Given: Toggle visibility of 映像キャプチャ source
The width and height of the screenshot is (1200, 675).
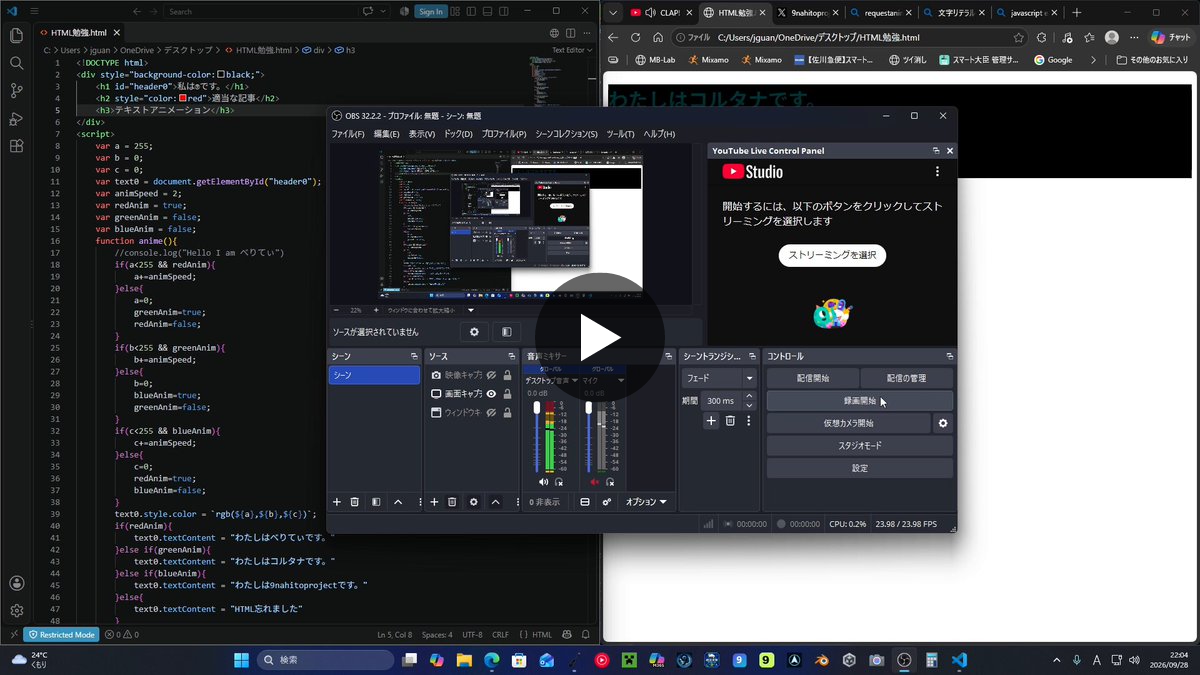Looking at the screenshot, I should click(491, 375).
